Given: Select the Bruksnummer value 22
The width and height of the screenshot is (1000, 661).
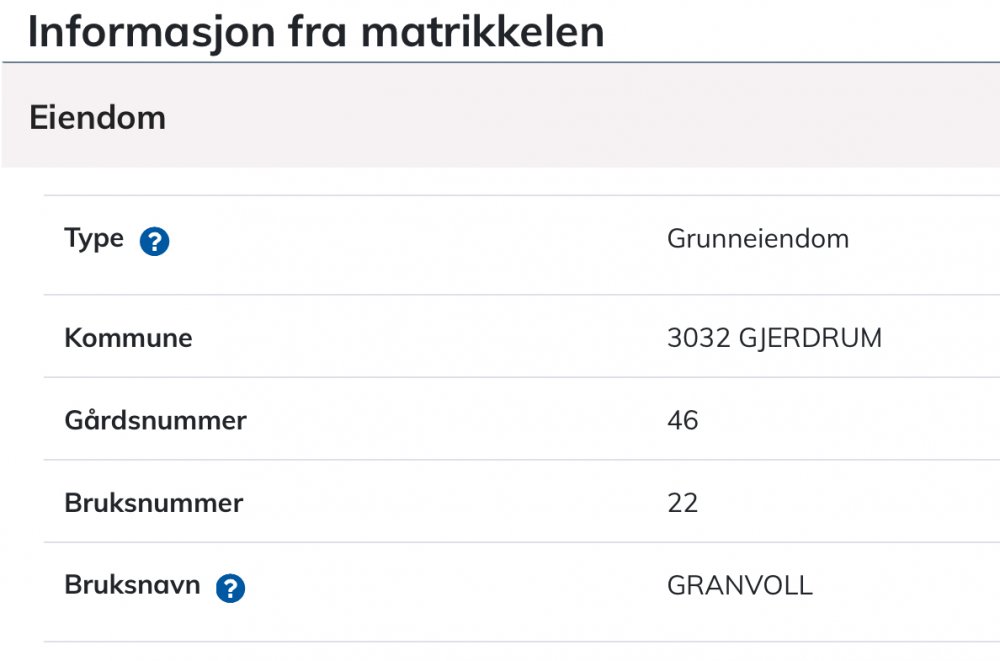Looking at the screenshot, I should coord(682,503).
